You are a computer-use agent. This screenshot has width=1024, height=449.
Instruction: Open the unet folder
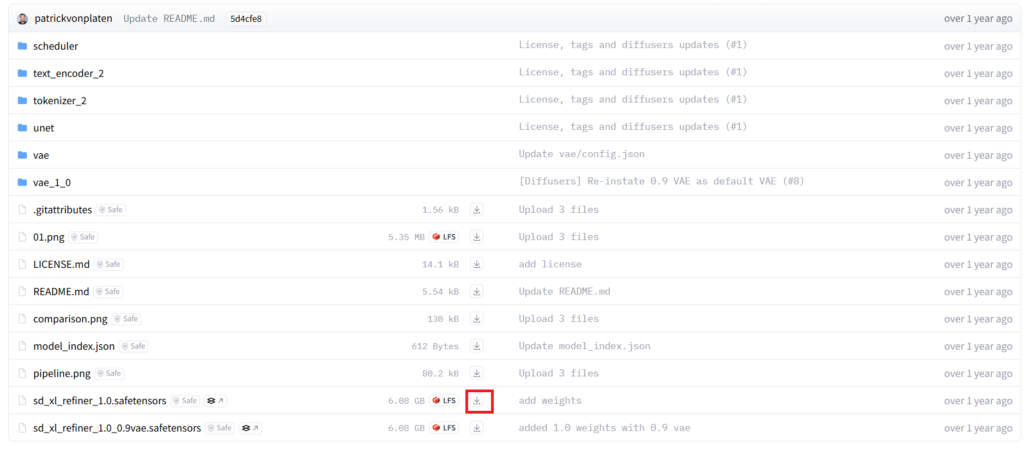pyautogui.click(x=44, y=128)
